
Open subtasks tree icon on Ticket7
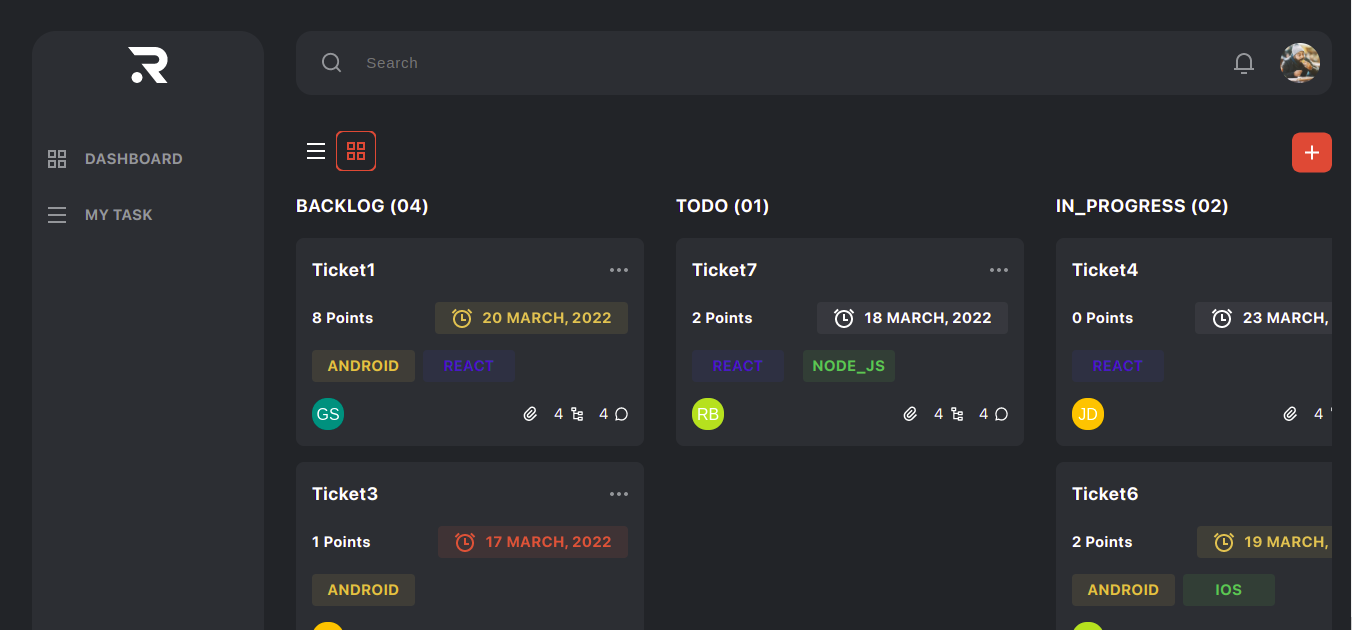(x=957, y=413)
